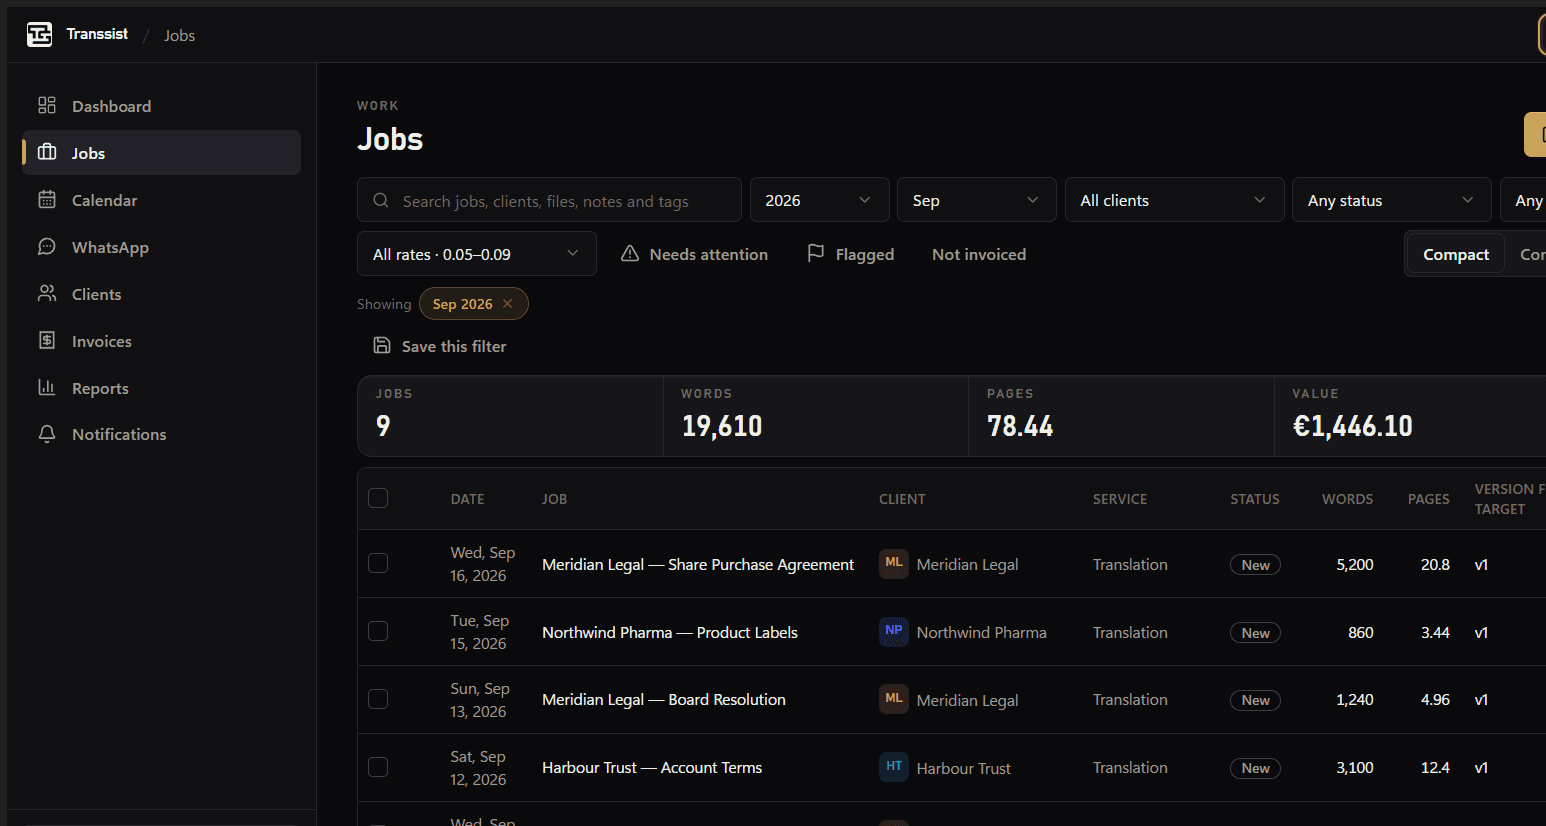Click the Transsist logo icon
Viewport: 1546px width, 826px height.
[39, 35]
